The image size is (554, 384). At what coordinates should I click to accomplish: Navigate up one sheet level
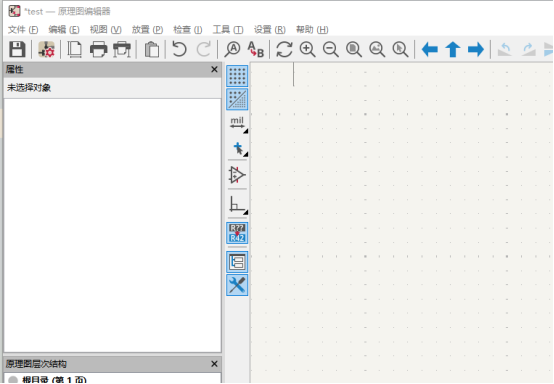pos(453,49)
